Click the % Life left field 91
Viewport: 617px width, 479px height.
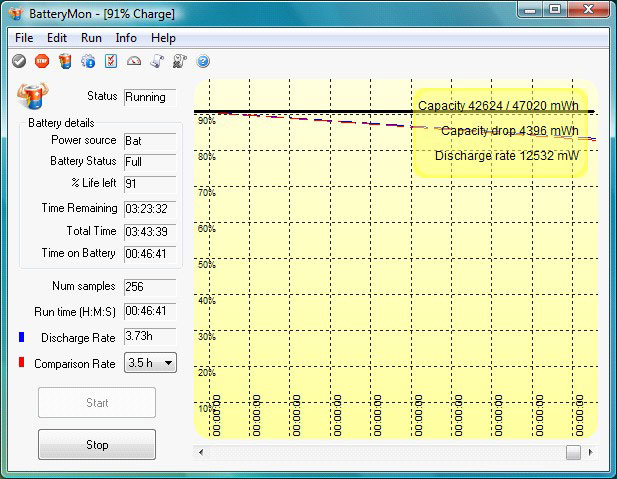coord(150,184)
